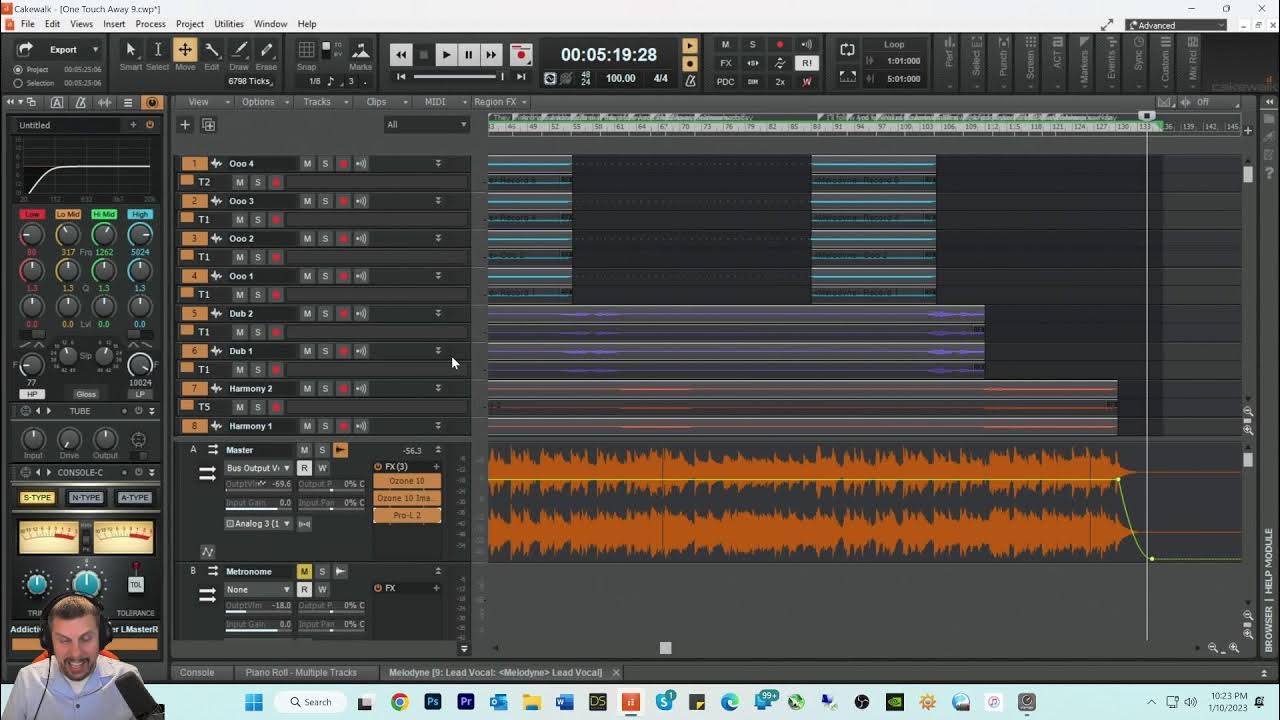This screenshot has width=1280, height=720.
Task: Toggle Master FX rack power button
Action: click(378, 466)
